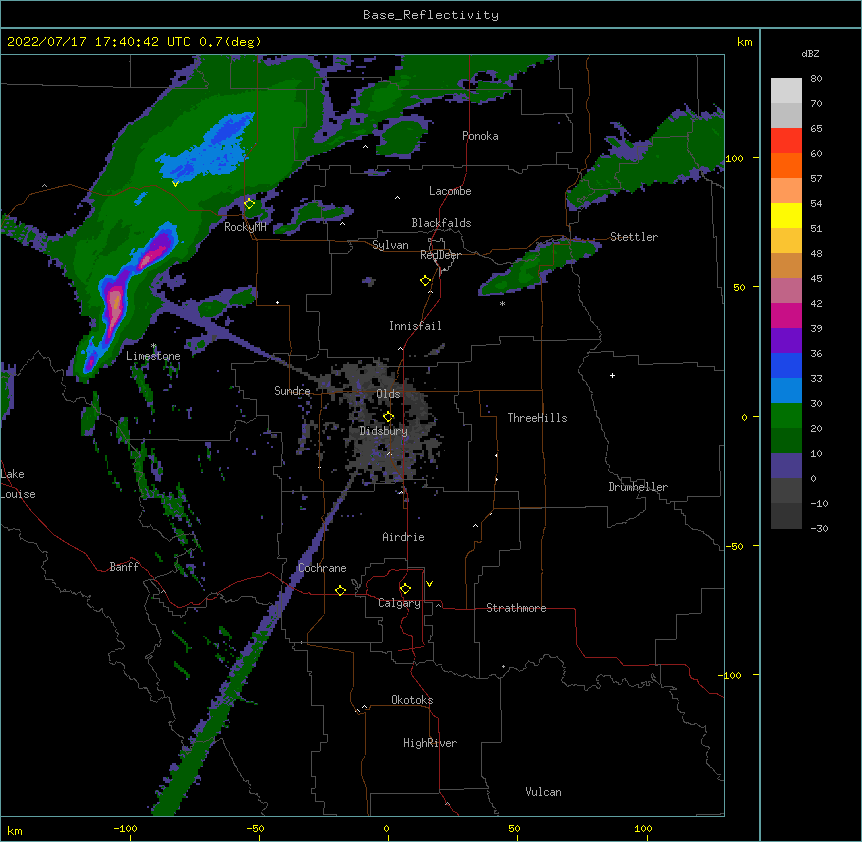Click the Cochrane city label
The width and height of the screenshot is (862, 842).
click(x=322, y=568)
